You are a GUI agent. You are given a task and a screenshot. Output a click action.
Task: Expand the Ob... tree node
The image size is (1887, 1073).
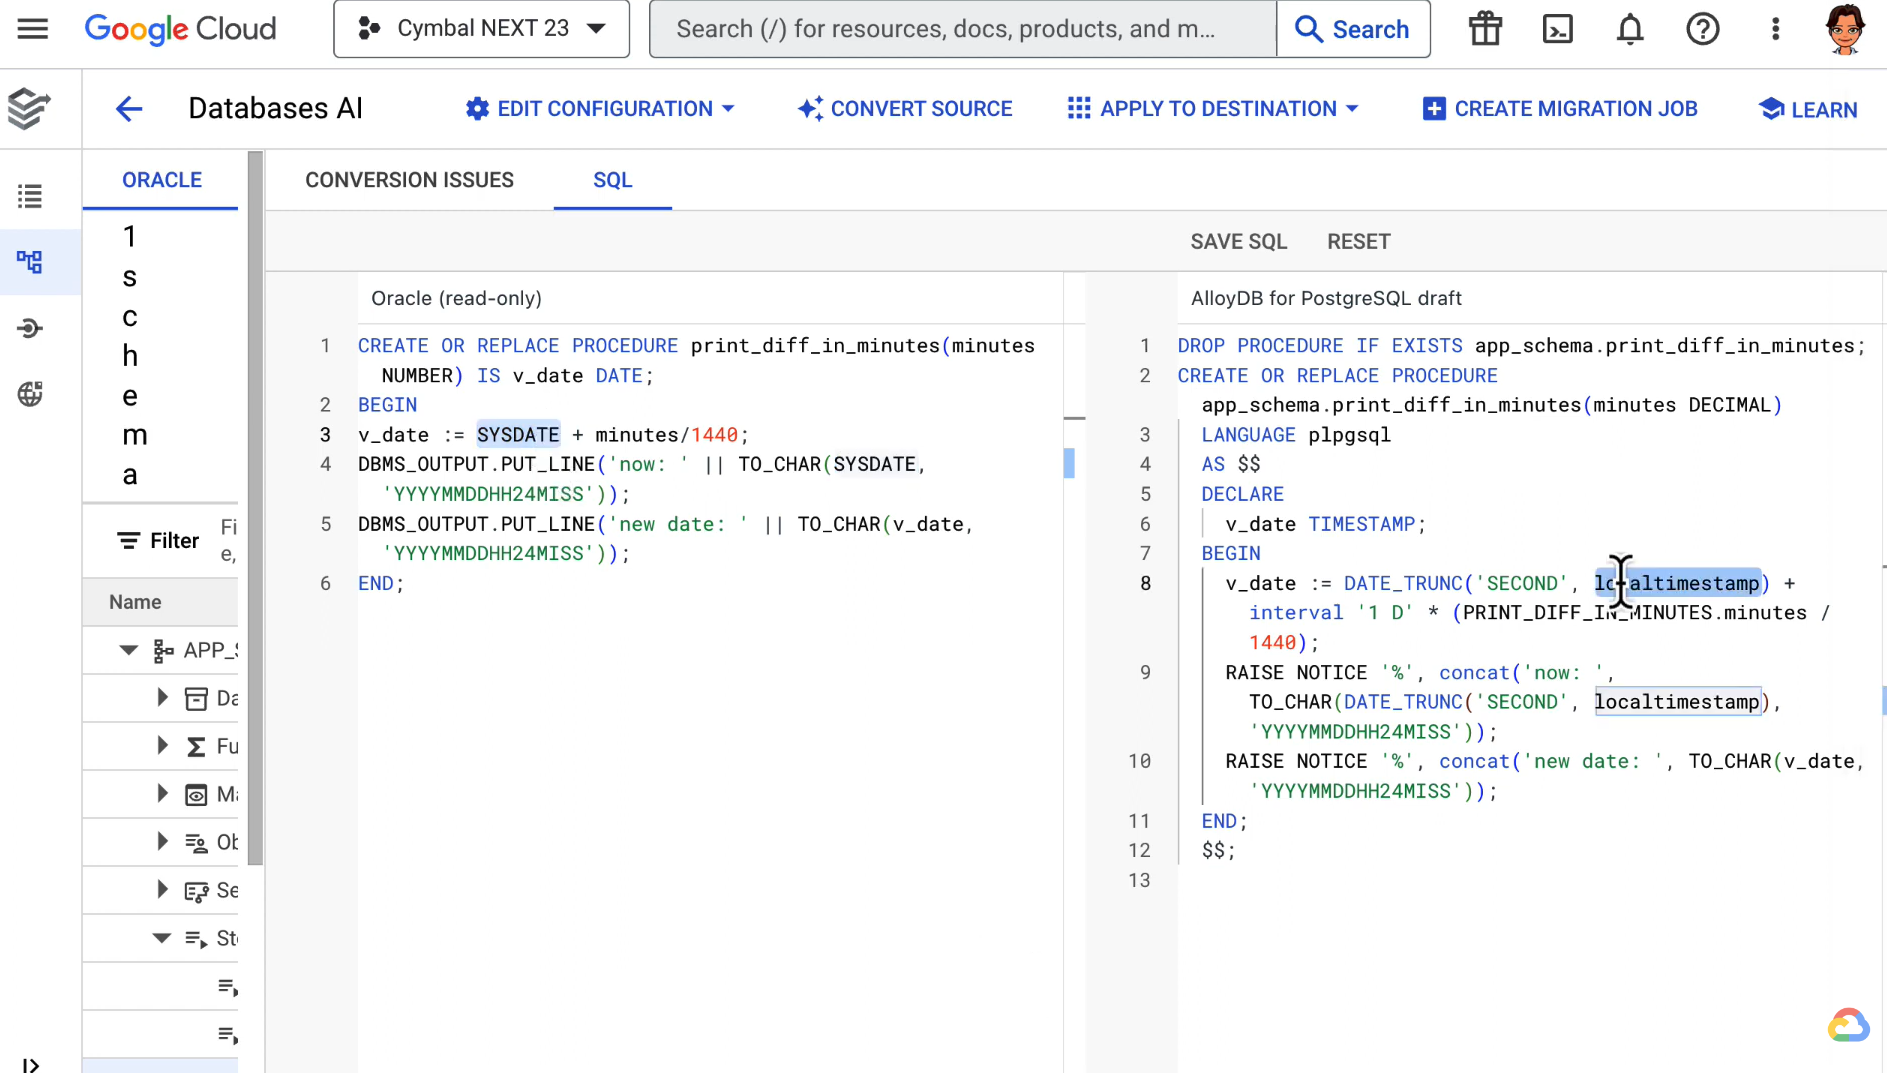162,841
